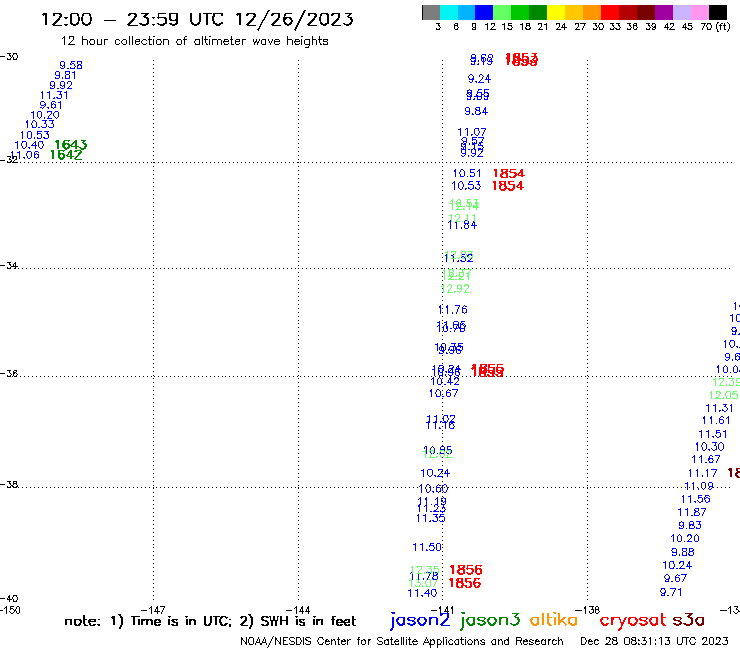Click the 'jason3' satellite legend label
740x650 pixels.
tap(490, 621)
